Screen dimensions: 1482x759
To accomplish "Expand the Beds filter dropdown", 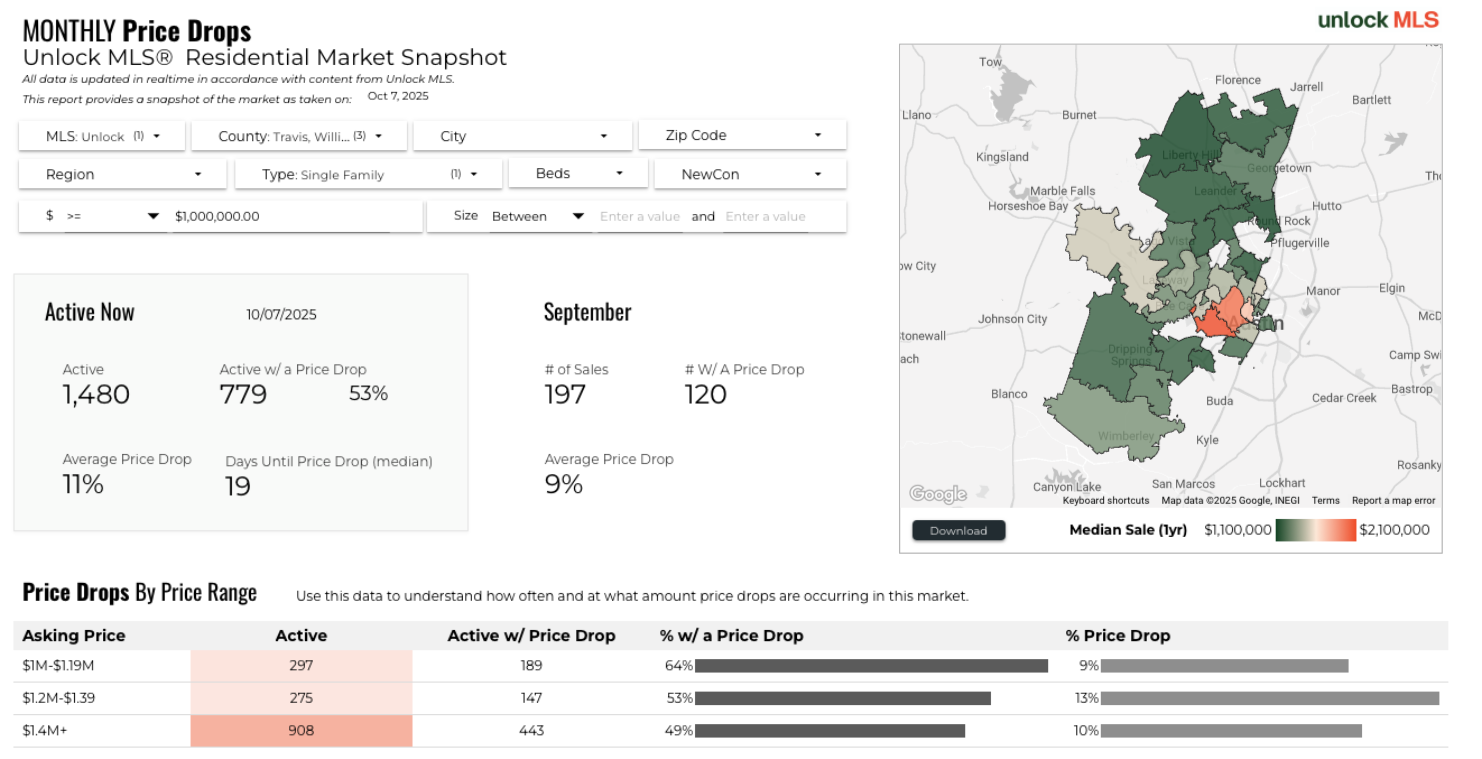I will [578, 173].
